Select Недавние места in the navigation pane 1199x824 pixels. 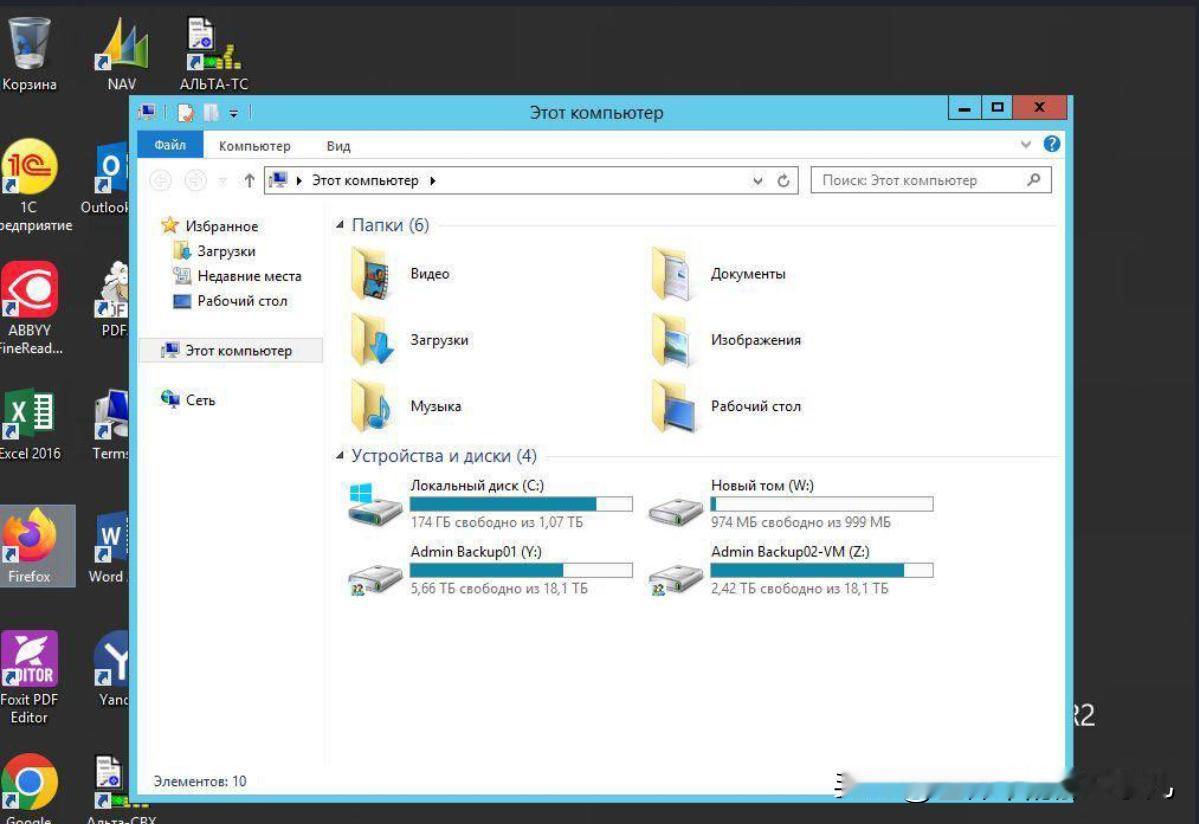(x=238, y=276)
